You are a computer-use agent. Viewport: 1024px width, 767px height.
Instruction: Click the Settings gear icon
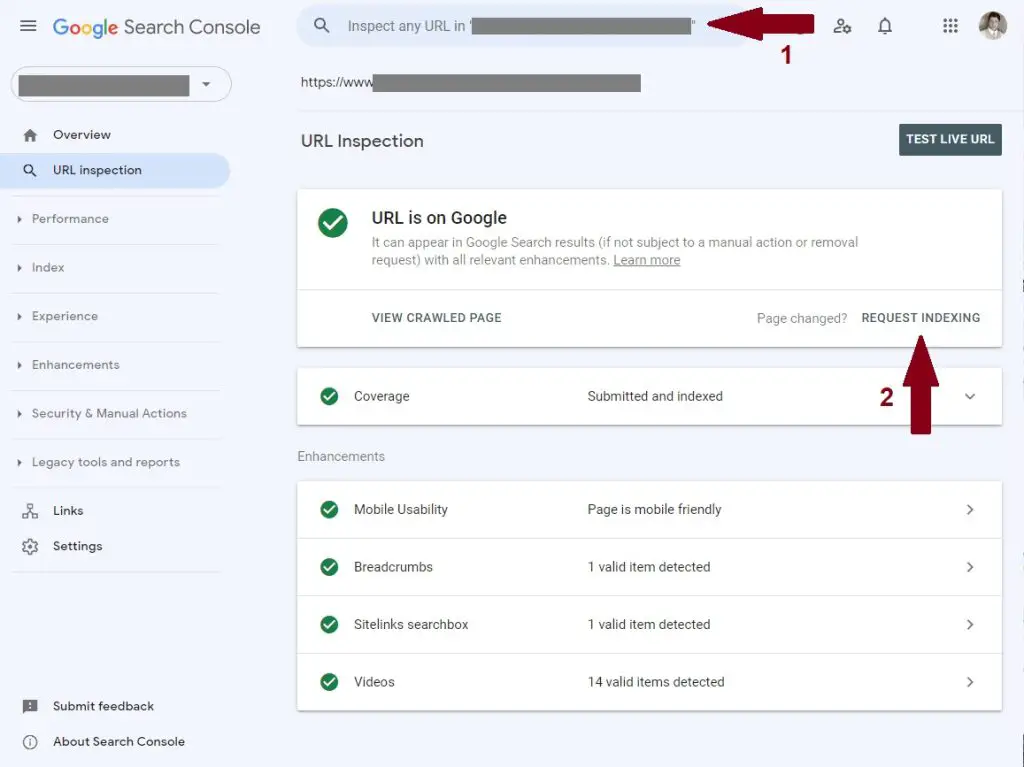click(30, 546)
